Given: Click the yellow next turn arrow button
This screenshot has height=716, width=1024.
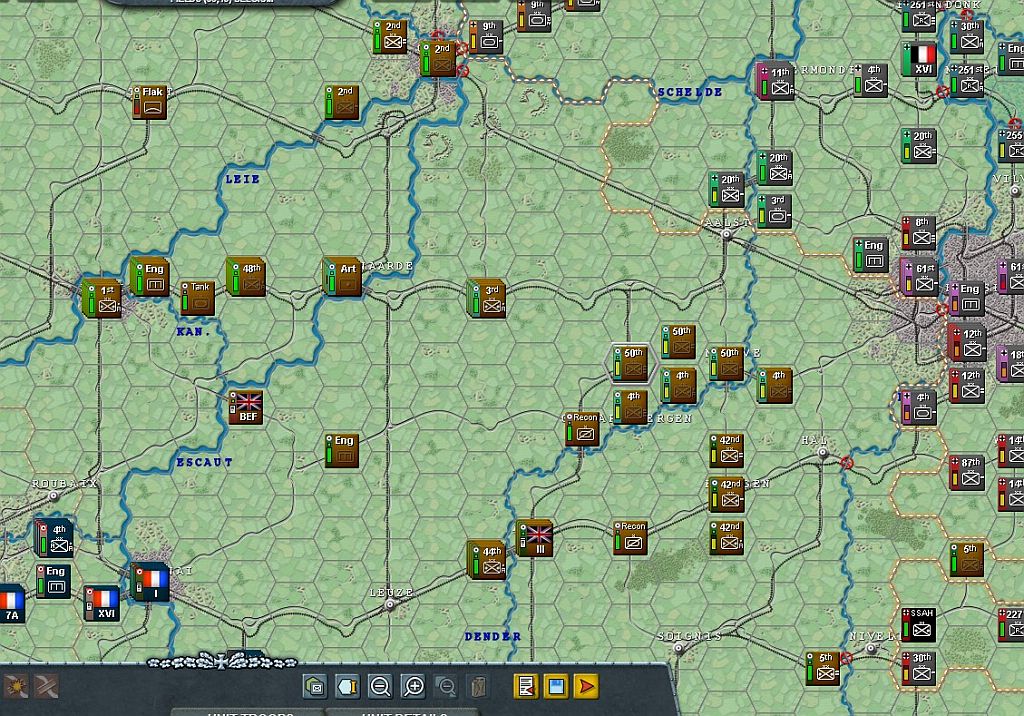Looking at the screenshot, I should click(586, 687).
